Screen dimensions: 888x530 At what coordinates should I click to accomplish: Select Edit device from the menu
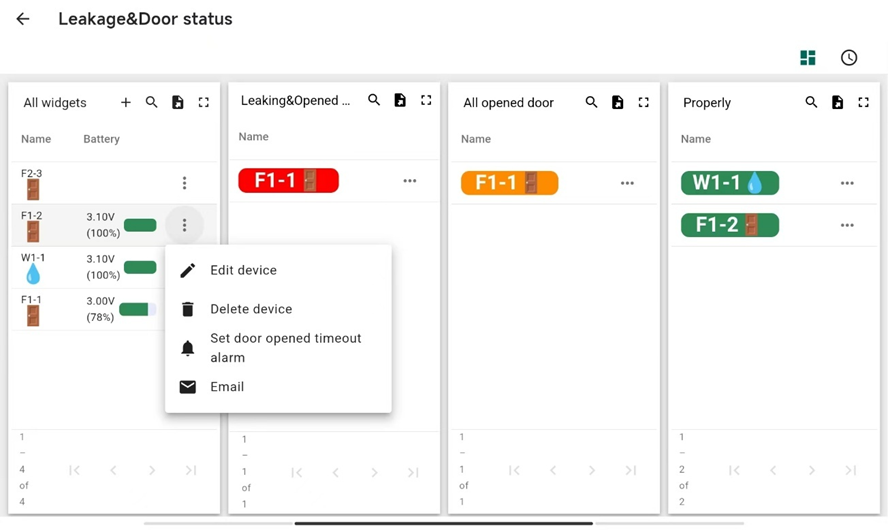tap(243, 270)
